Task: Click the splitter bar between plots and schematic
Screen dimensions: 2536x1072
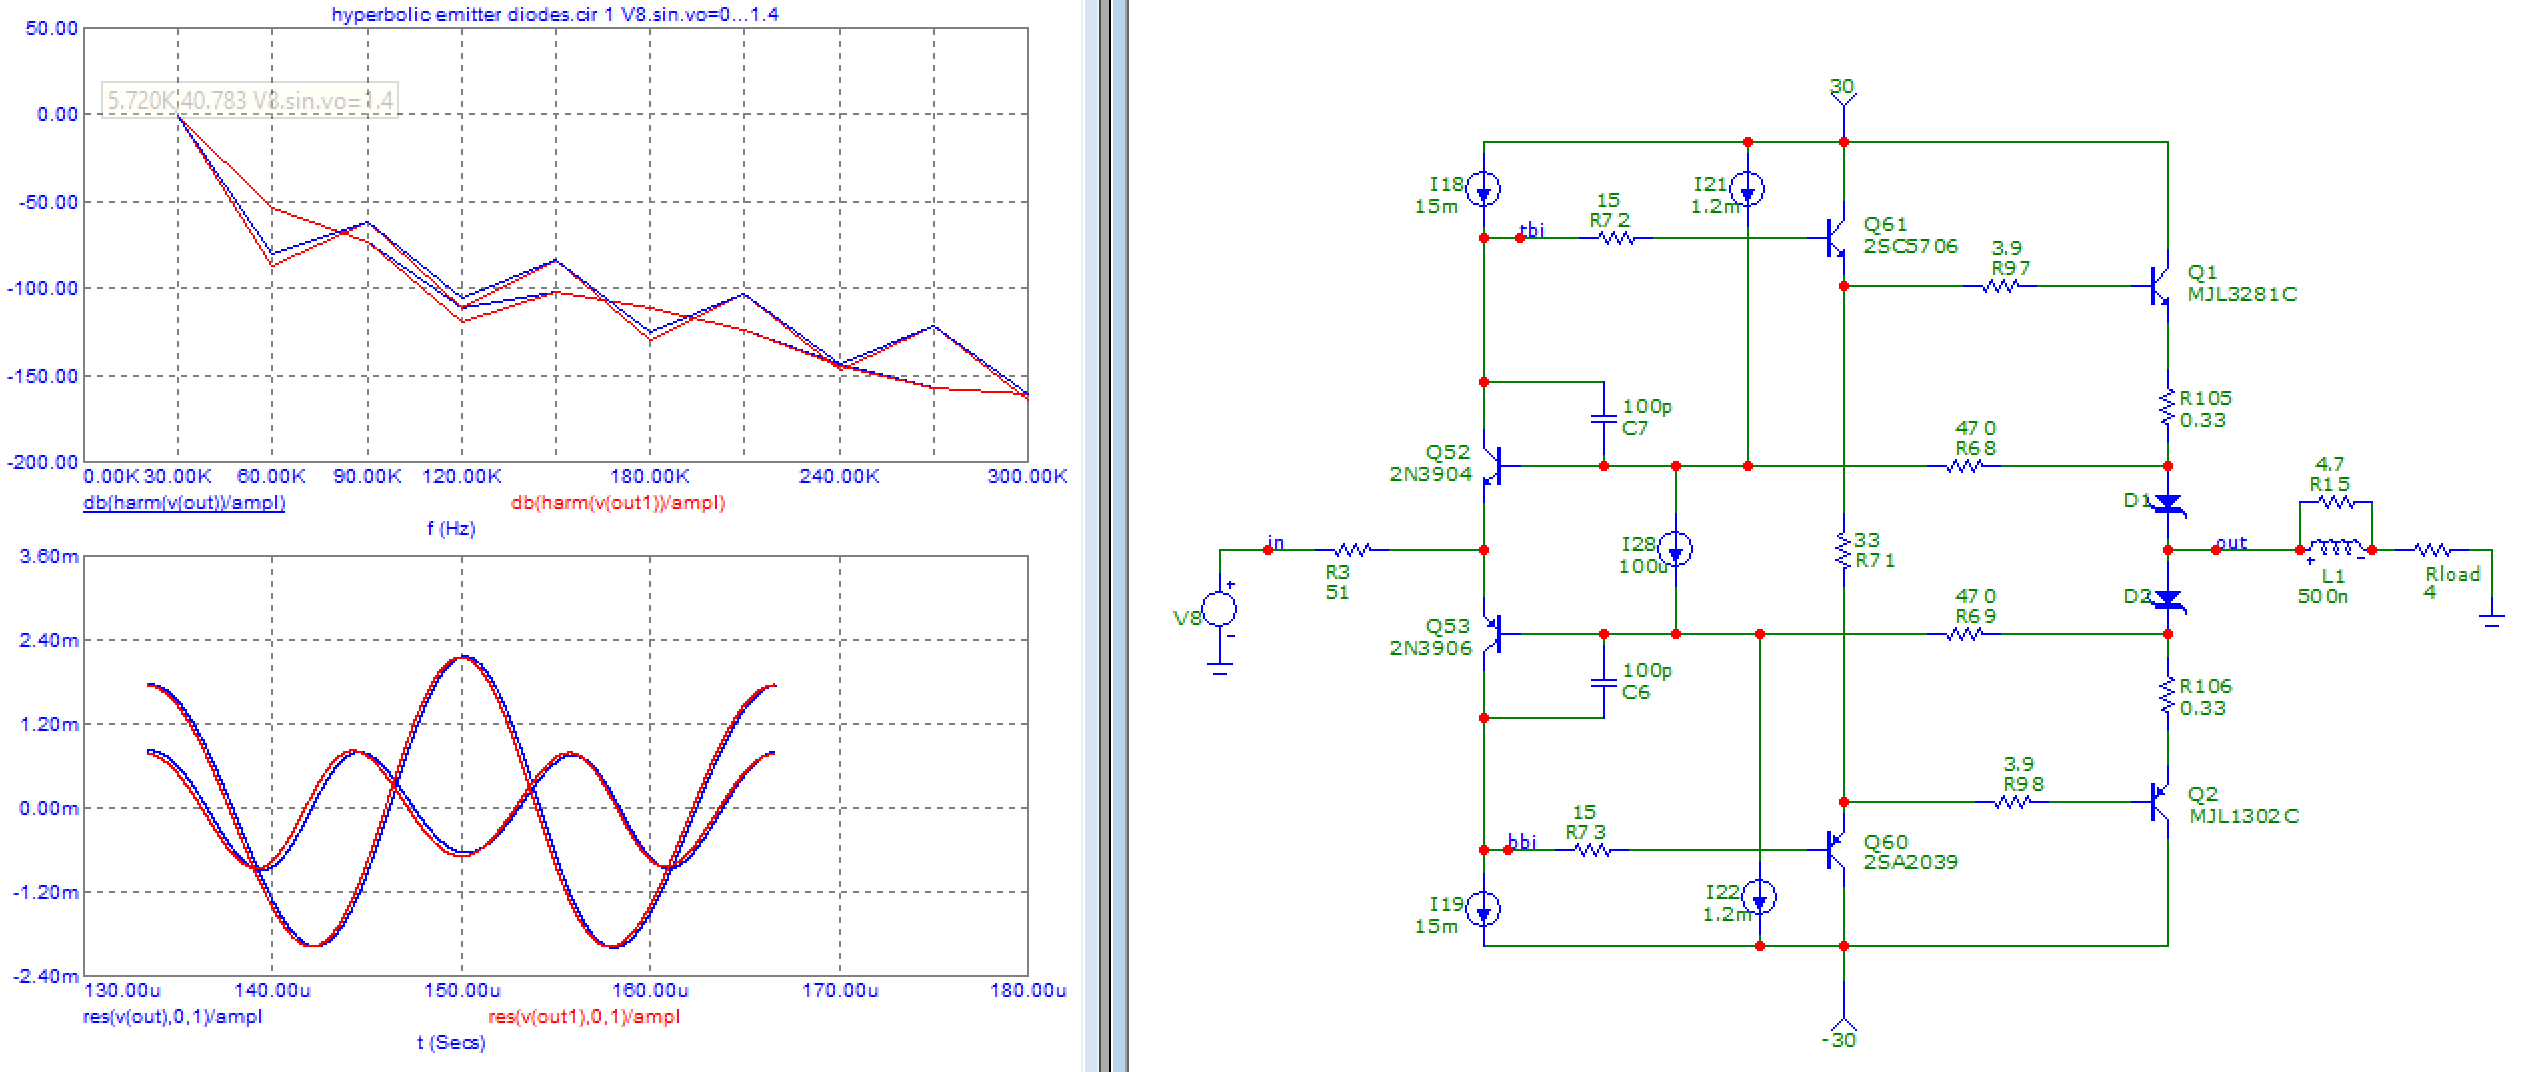Action: point(1106,536)
